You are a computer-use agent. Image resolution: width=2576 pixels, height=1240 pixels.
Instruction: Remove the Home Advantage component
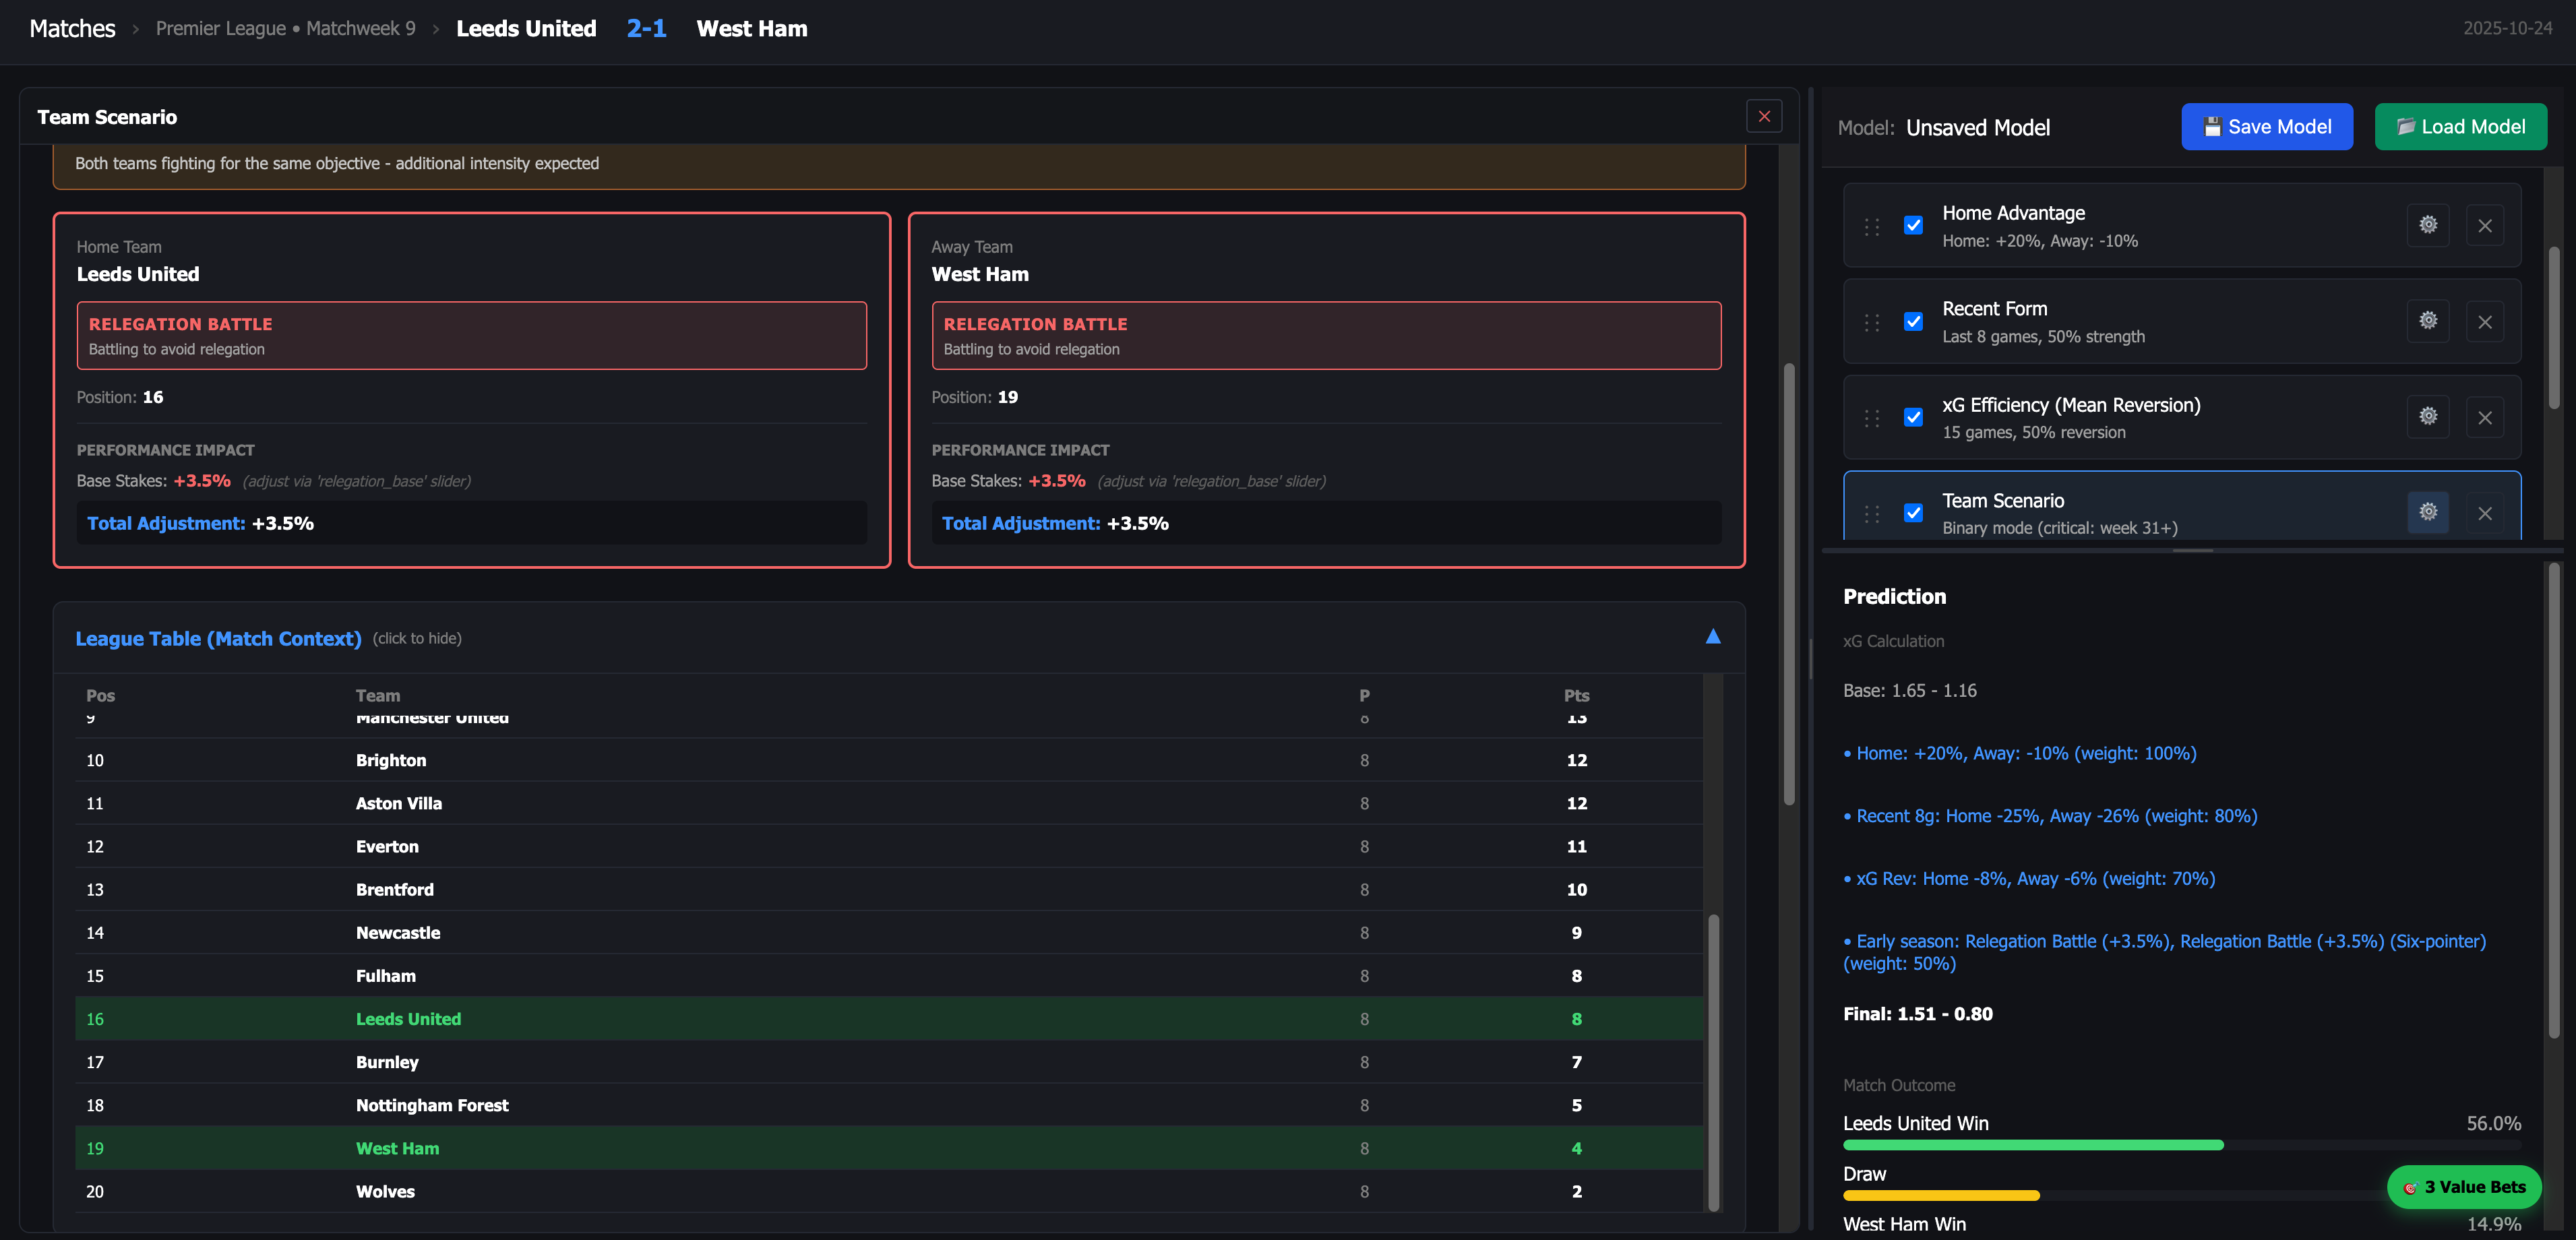point(2485,225)
